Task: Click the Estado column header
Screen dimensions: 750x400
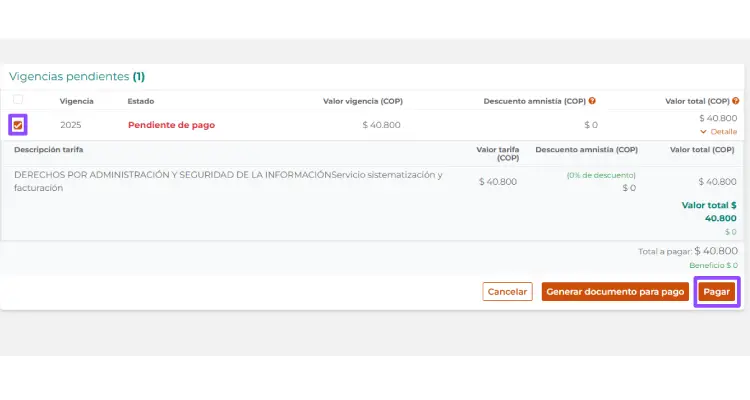Action: coord(141,101)
